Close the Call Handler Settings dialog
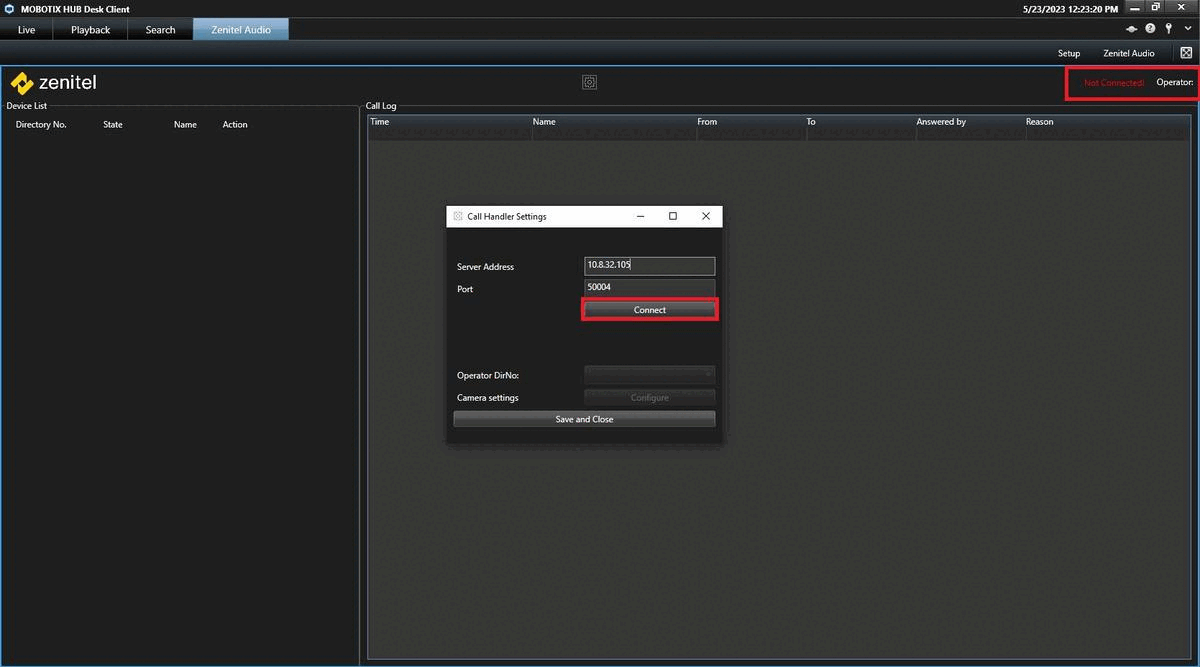This screenshot has height=667, width=1200. [x=705, y=216]
